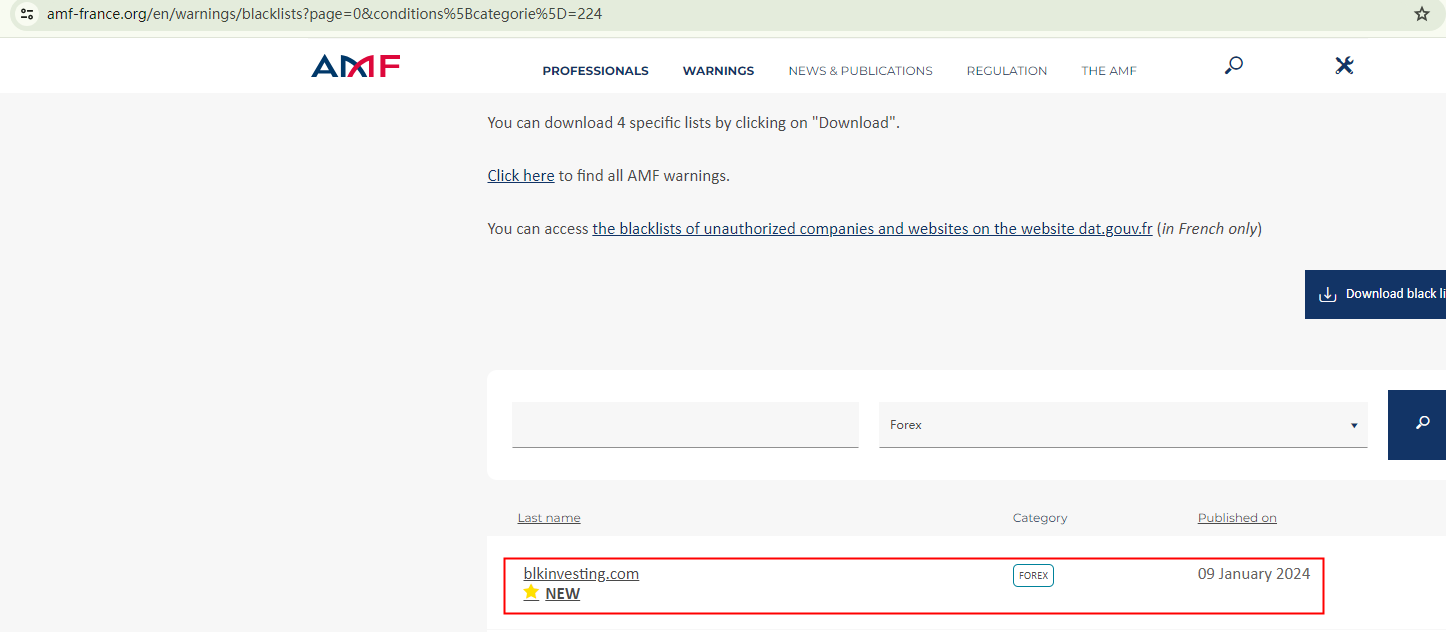Click the AMF logo
This screenshot has height=632, width=1446.
click(356, 67)
